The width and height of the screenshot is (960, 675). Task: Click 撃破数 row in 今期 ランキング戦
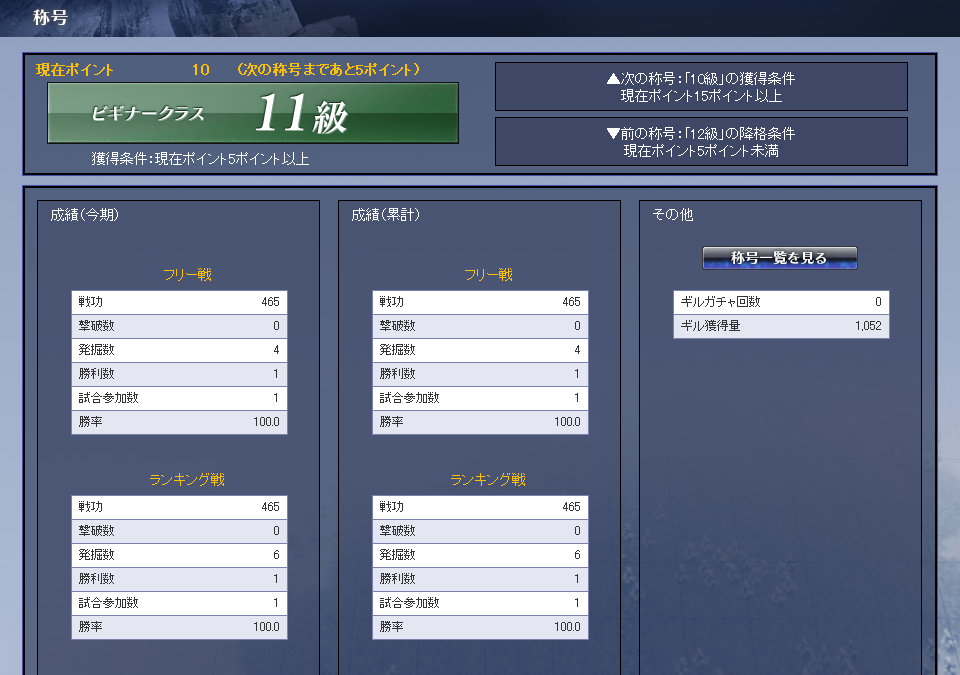pyautogui.click(x=179, y=531)
